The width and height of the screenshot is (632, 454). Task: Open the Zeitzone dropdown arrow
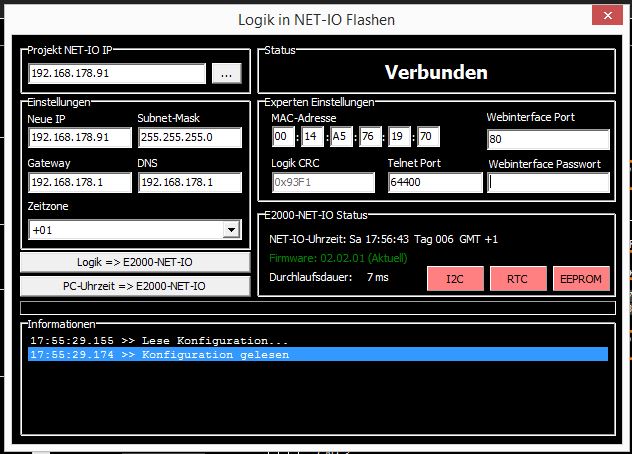coord(232,230)
